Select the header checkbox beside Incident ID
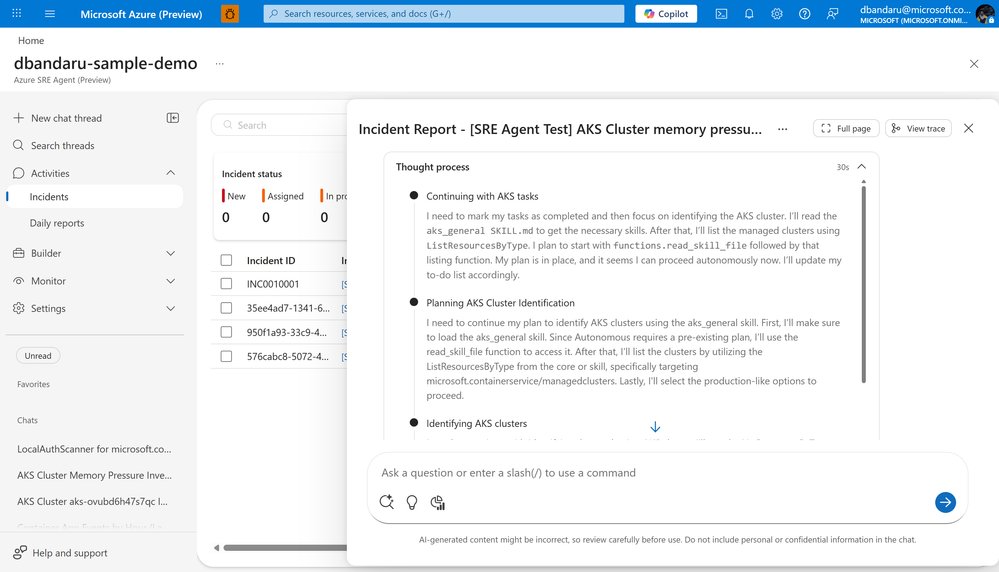The height and width of the screenshot is (572, 999). tap(226, 260)
